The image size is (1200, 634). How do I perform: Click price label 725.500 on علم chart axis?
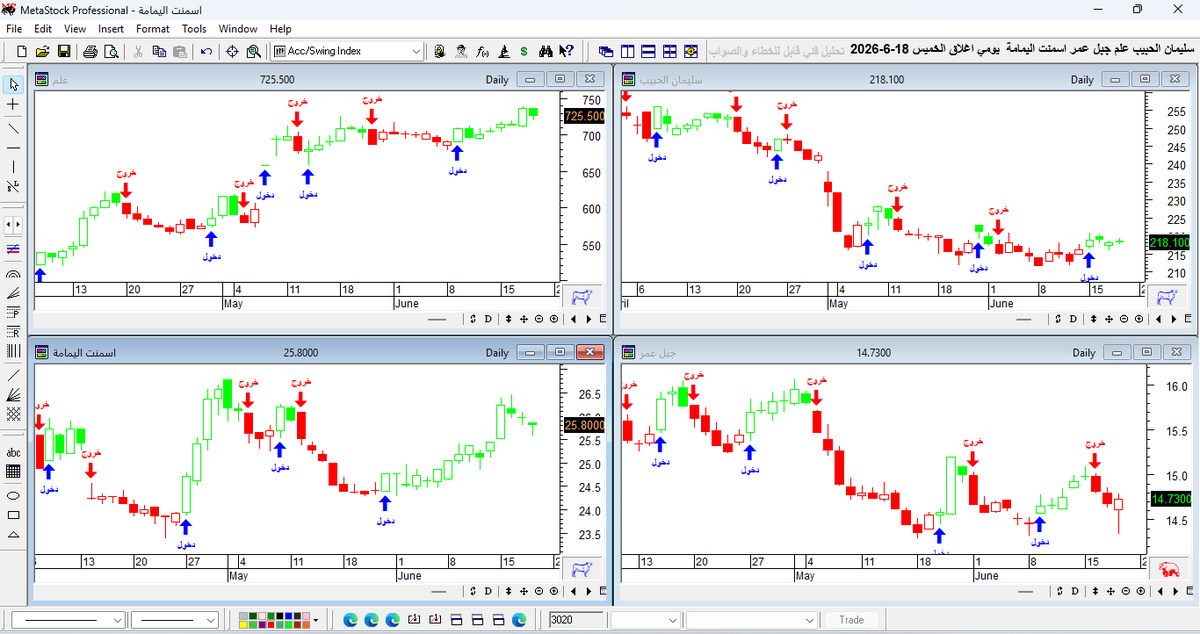pos(584,116)
